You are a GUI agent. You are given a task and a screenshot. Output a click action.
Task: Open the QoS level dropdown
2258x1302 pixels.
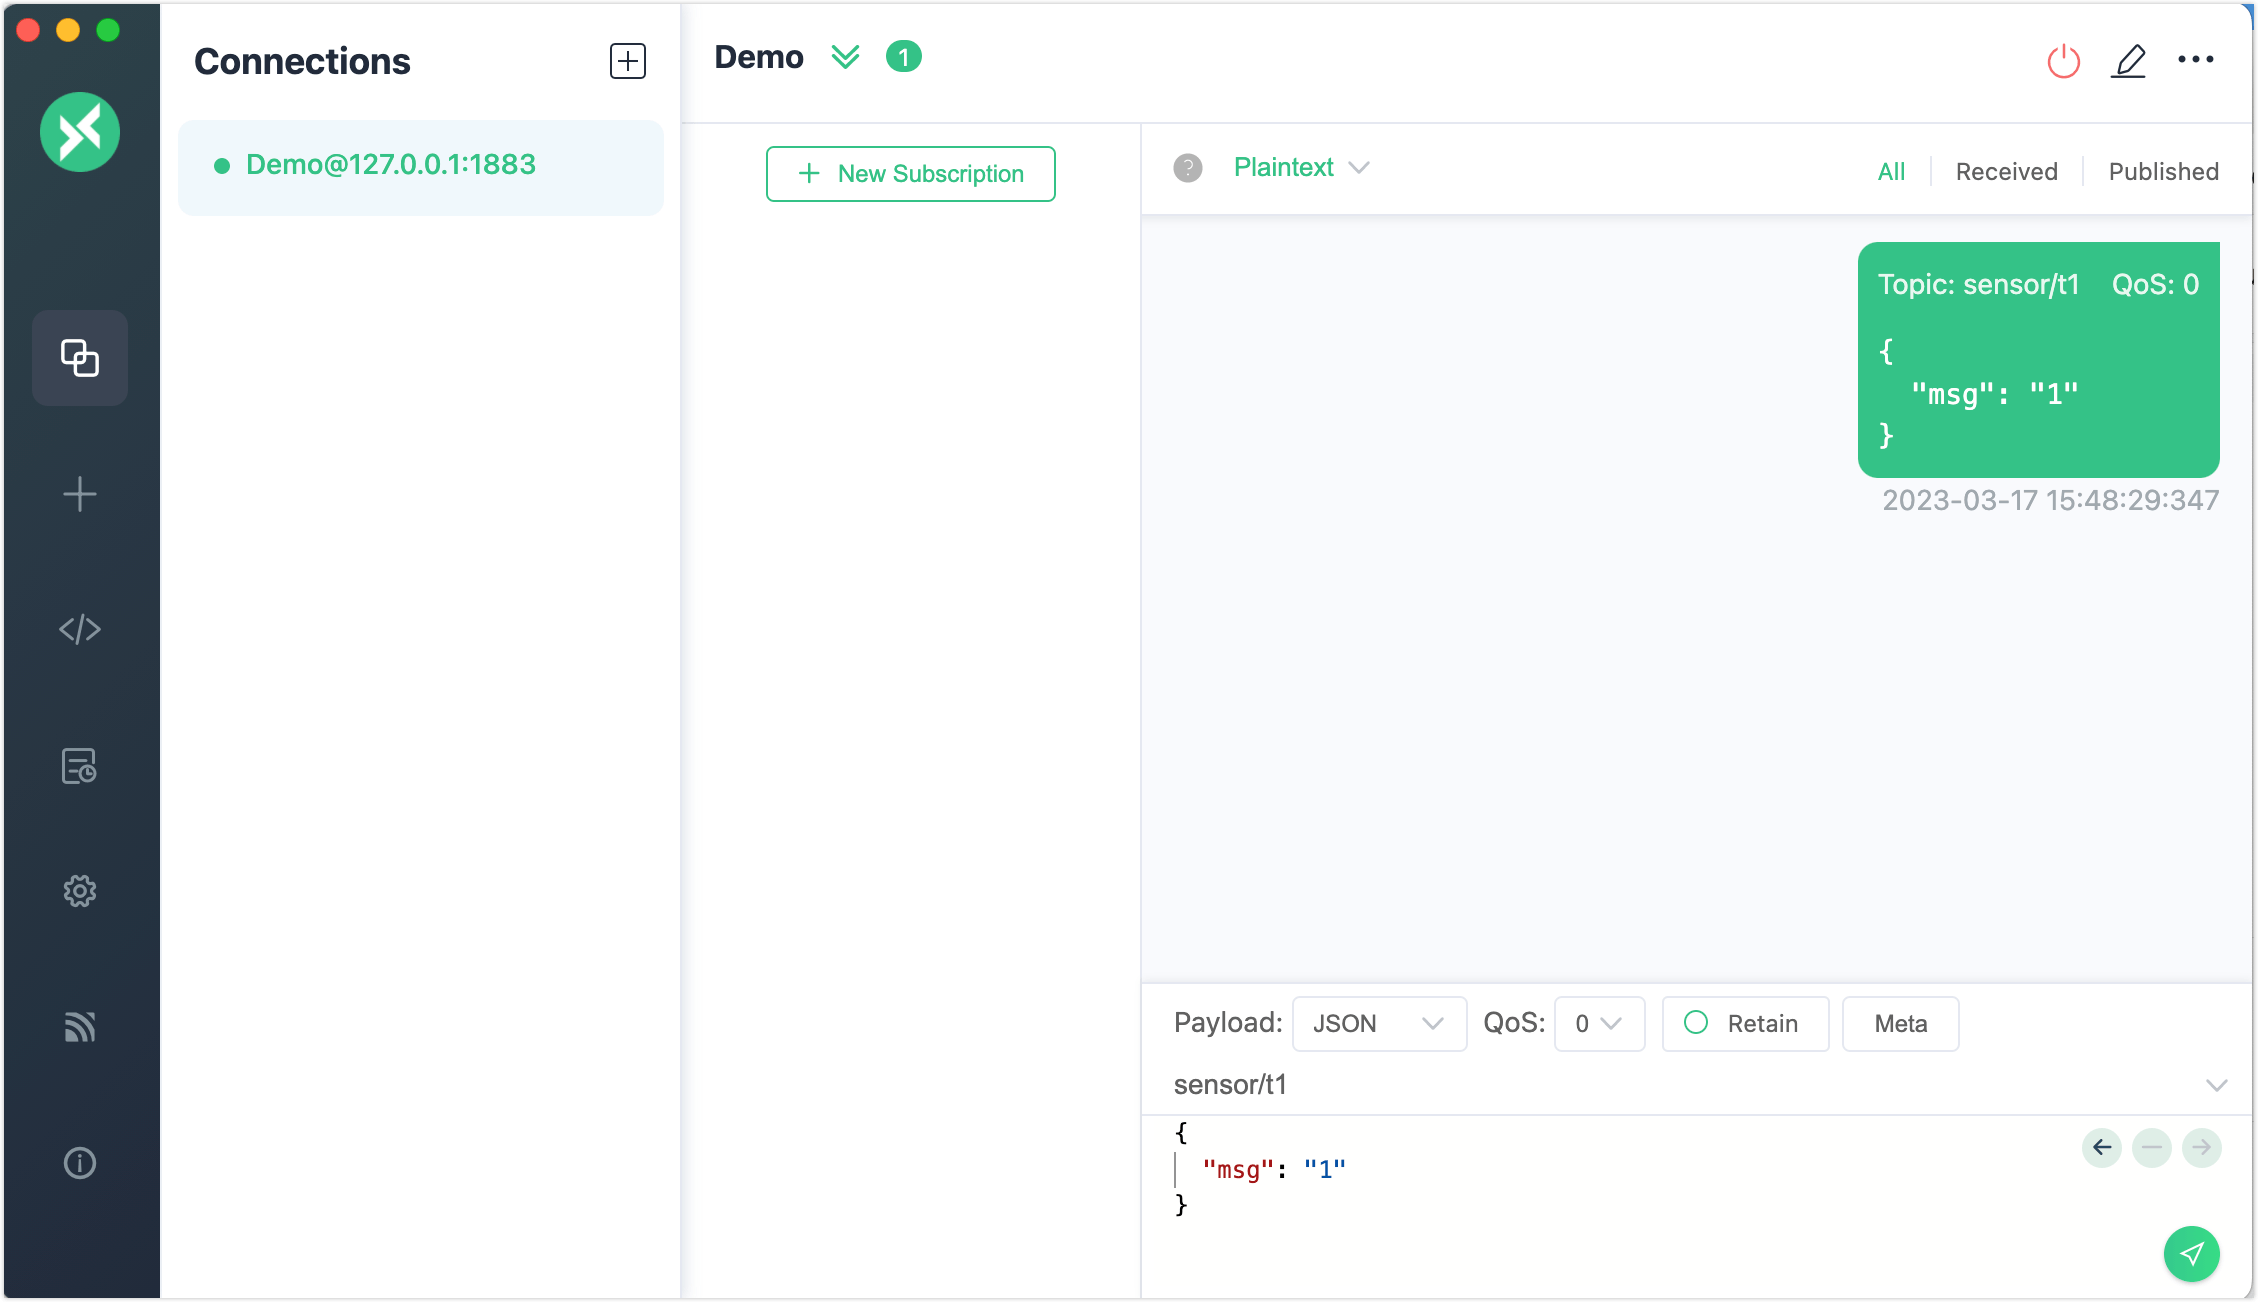[1598, 1023]
